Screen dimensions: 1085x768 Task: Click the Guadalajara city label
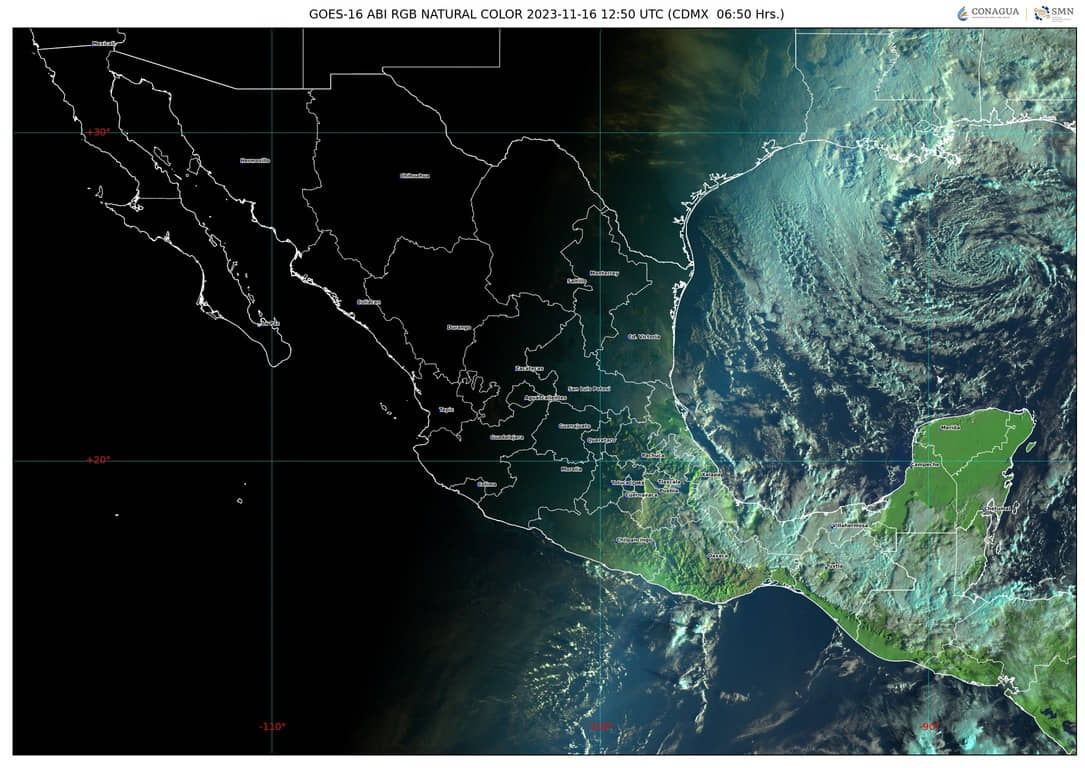tap(506, 437)
